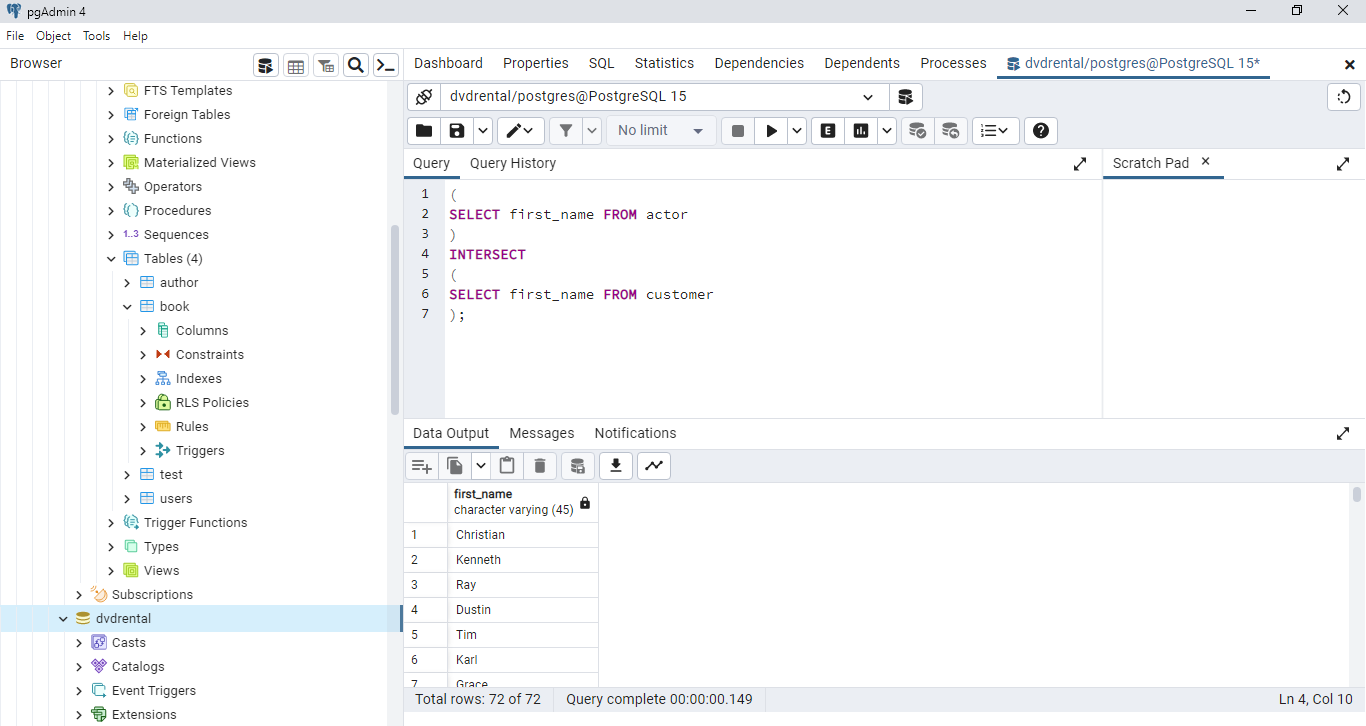Open the copy options dropdown arrow

481,466
